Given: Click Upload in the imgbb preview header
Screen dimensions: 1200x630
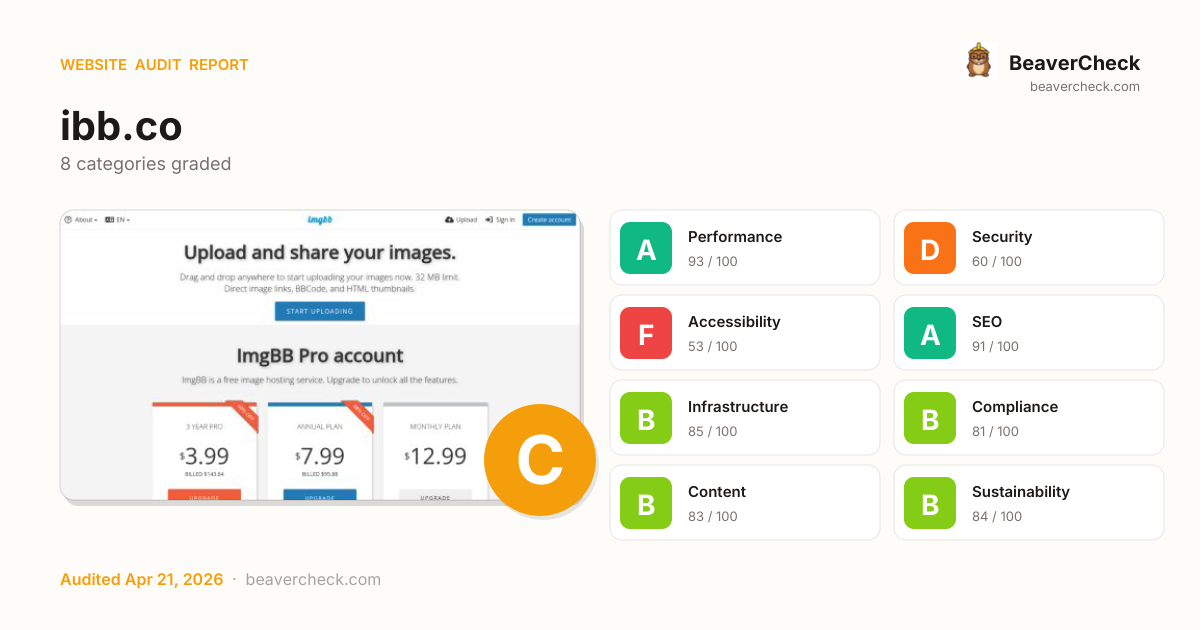Looking at the screenshot, I should coord(461,220).
